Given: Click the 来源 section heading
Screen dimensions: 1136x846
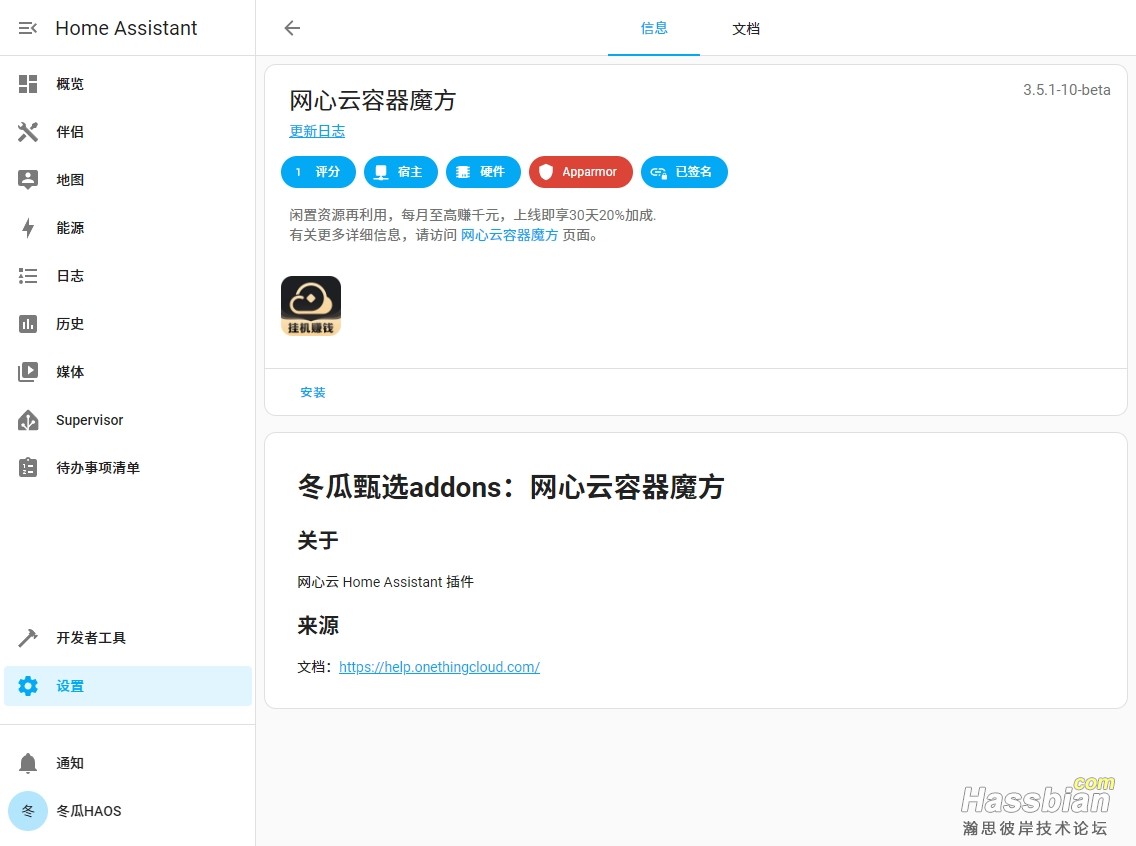Looking at the screenshot, I should pyautogui.click(x=318, y=625).
